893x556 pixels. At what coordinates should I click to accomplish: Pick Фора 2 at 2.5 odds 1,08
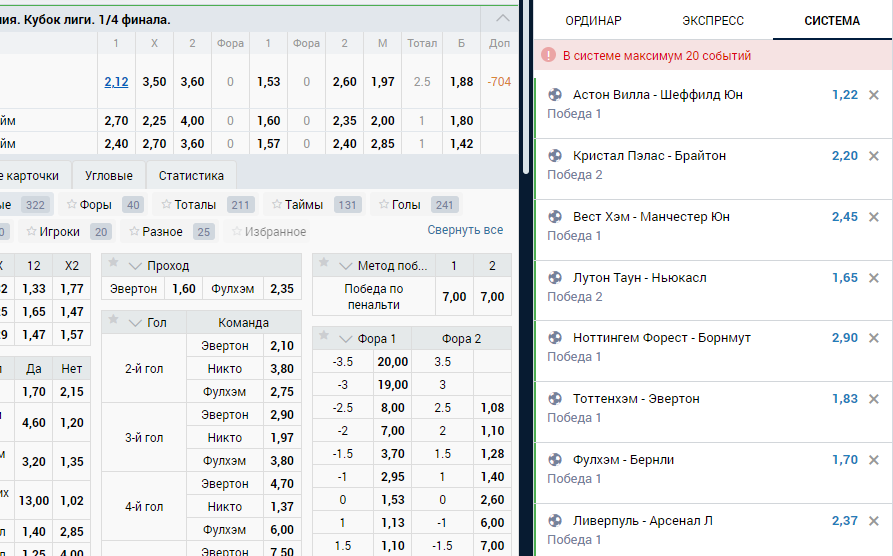492,408
